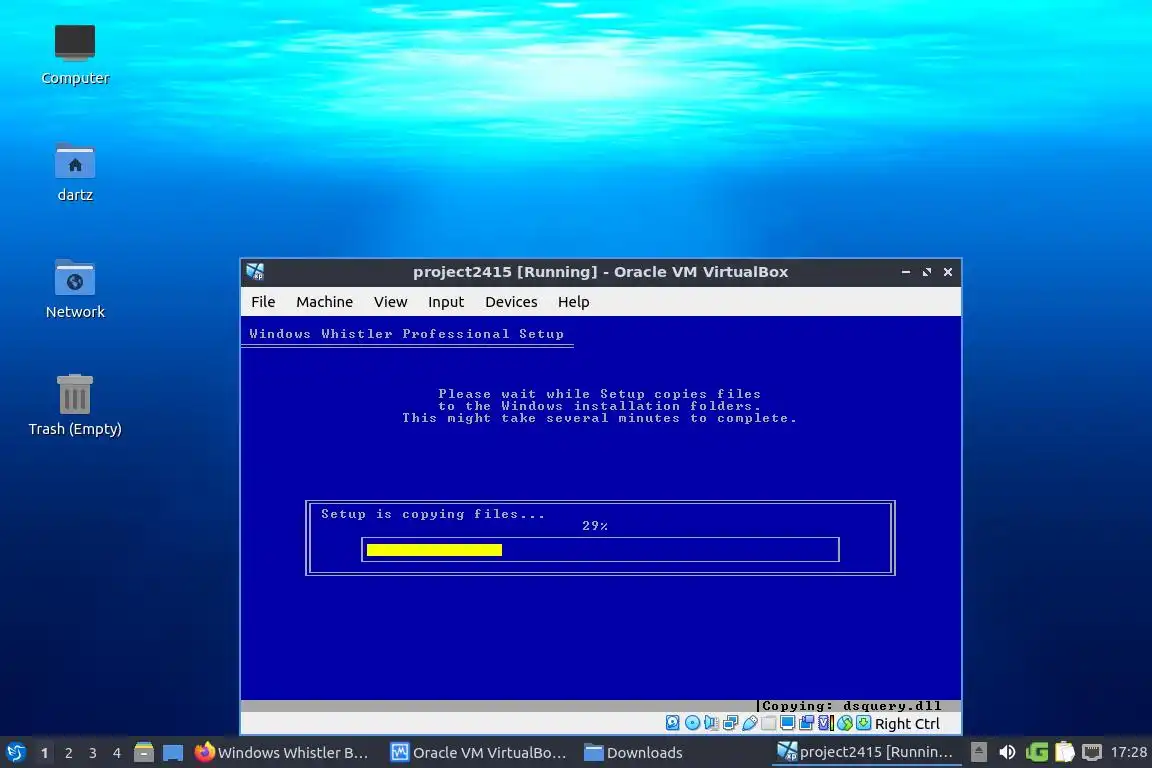Click the wired network tray icon

pos(1092,752)
